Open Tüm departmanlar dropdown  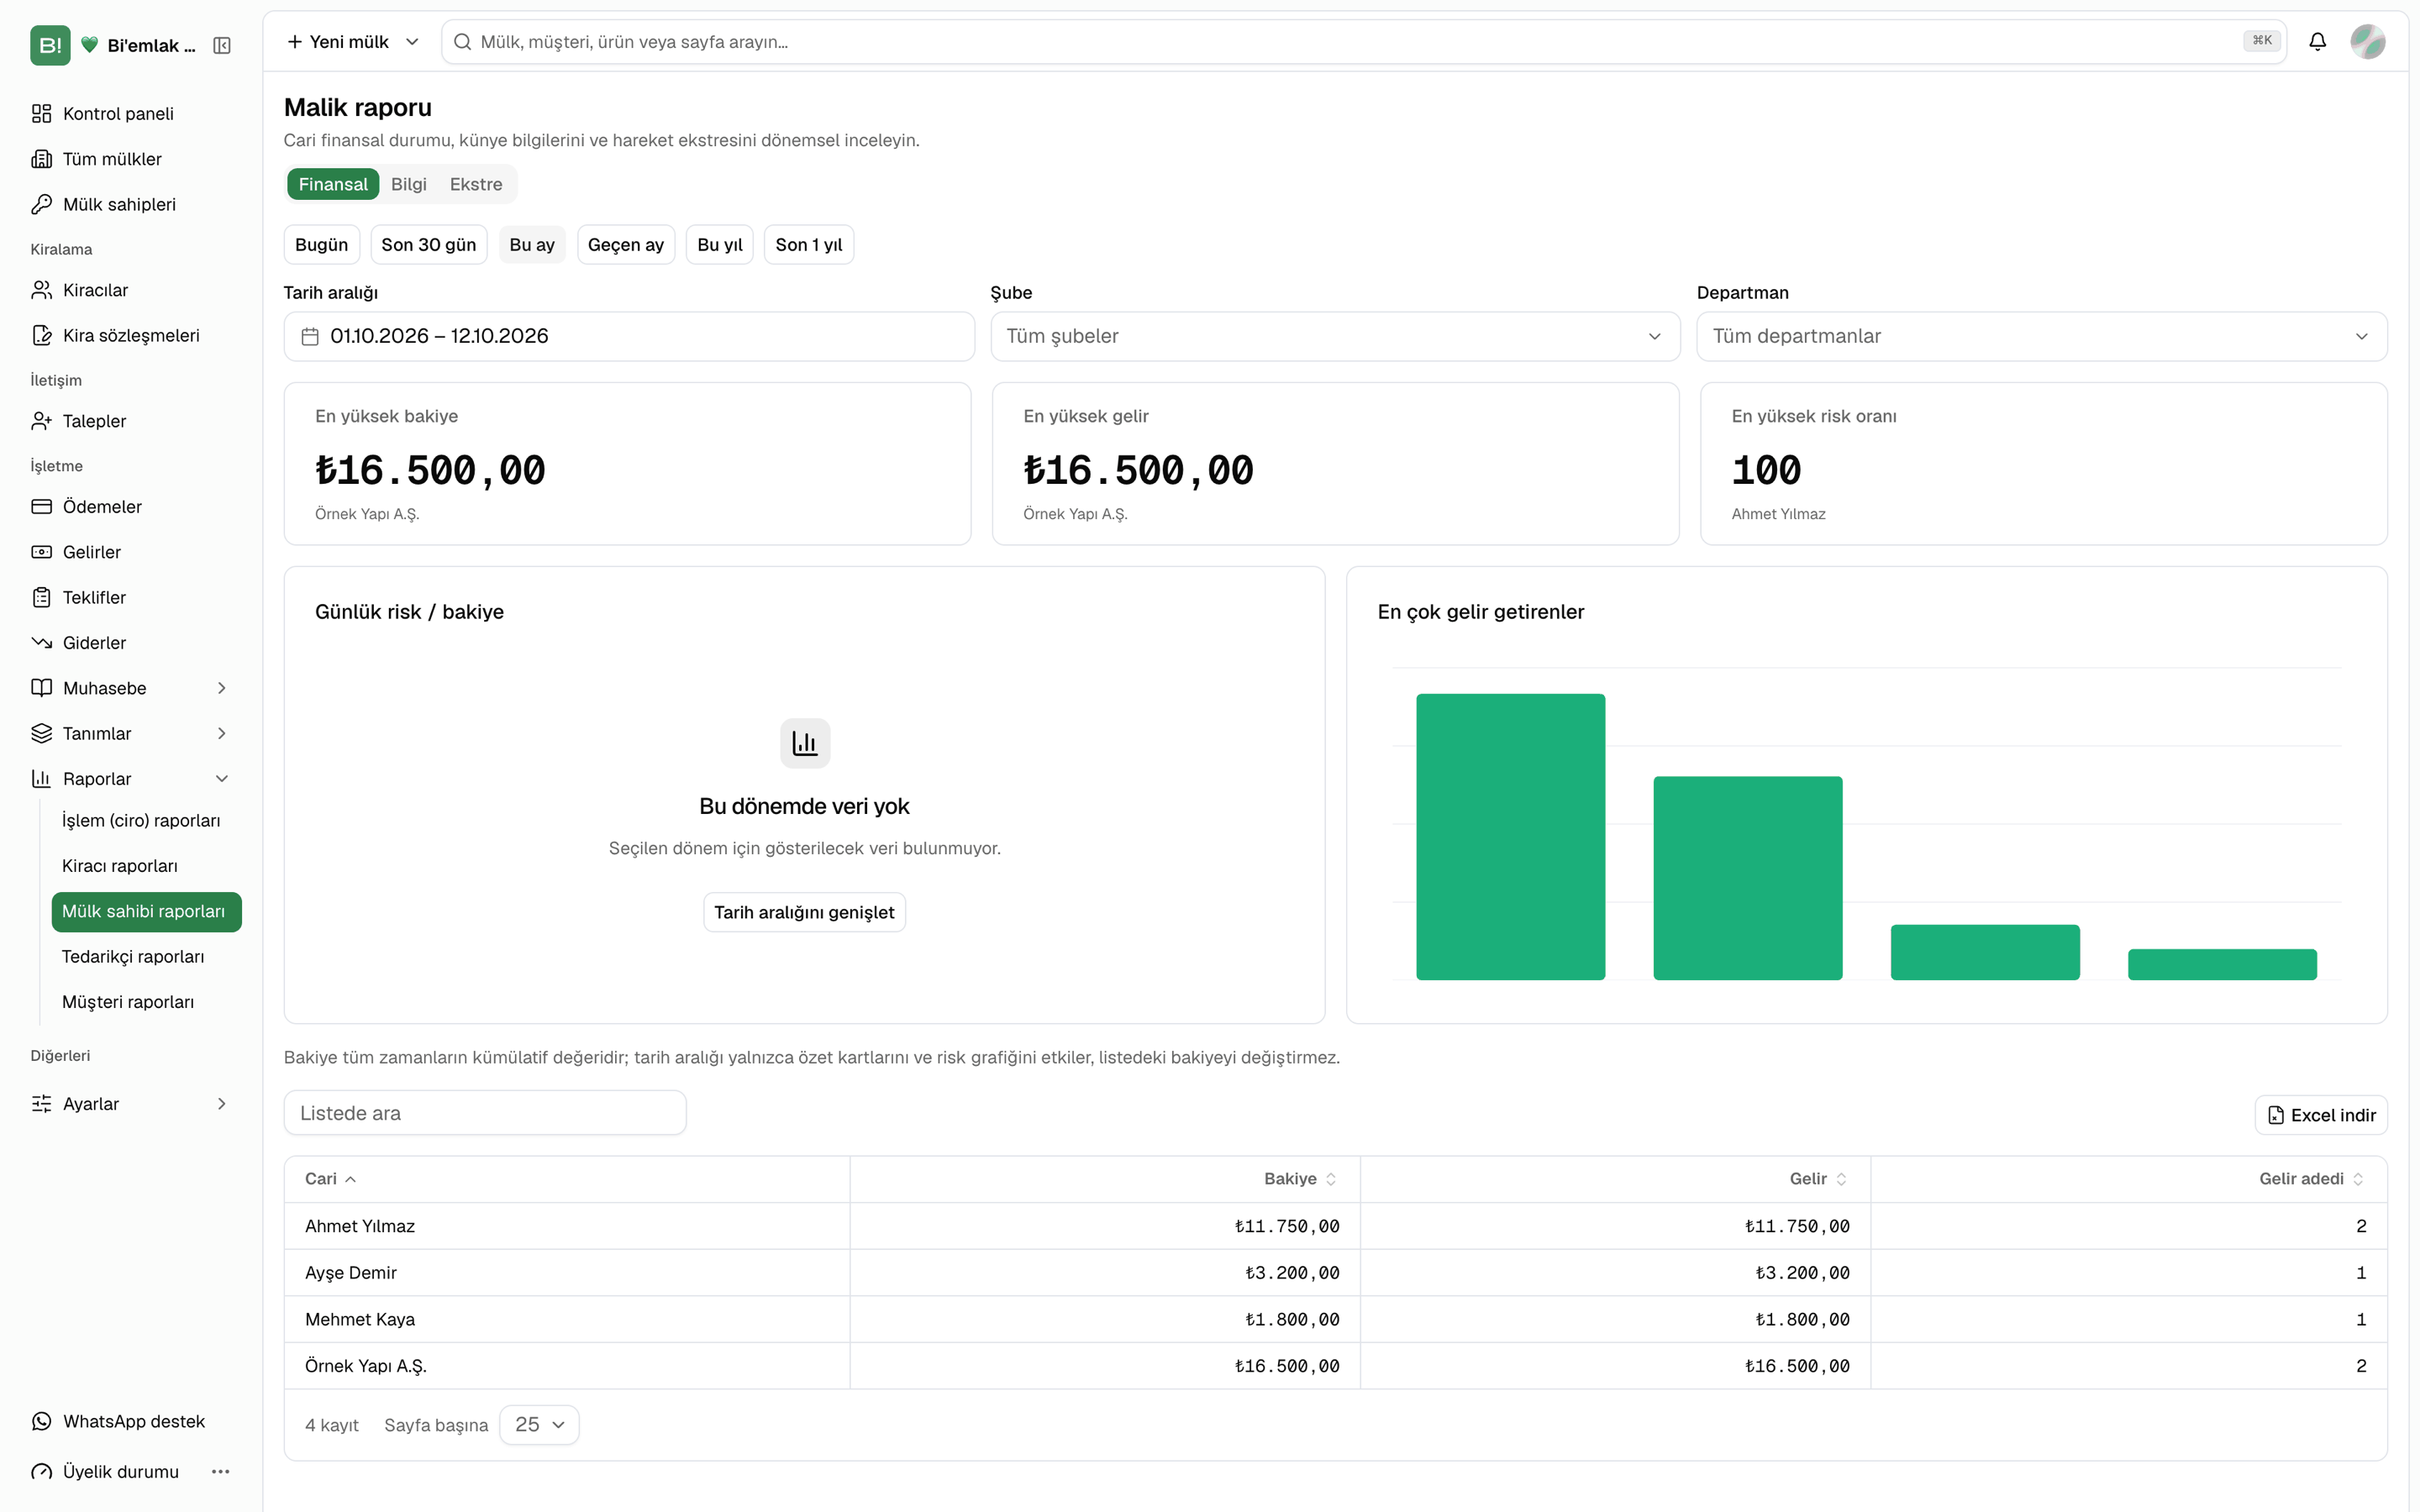(x=2041, y=337)
